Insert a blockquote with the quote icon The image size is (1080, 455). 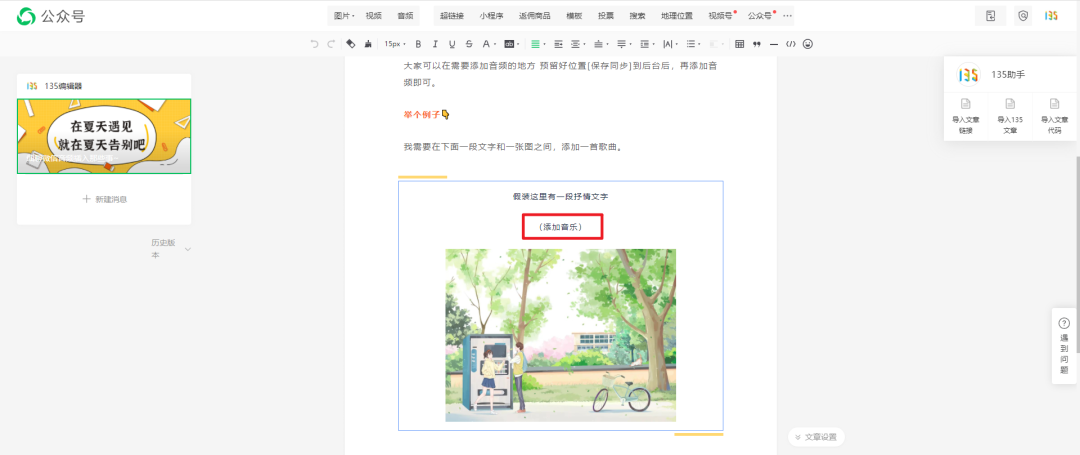[757, 44]
